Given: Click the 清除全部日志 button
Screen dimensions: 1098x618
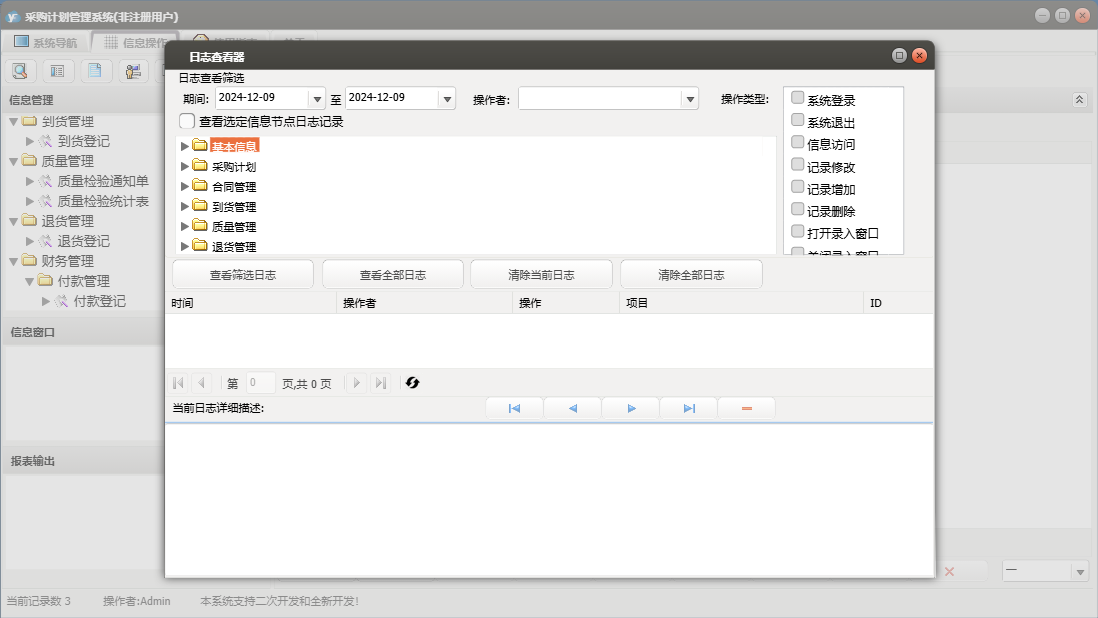Looking at the screenshot, I should tap(691, 275).
